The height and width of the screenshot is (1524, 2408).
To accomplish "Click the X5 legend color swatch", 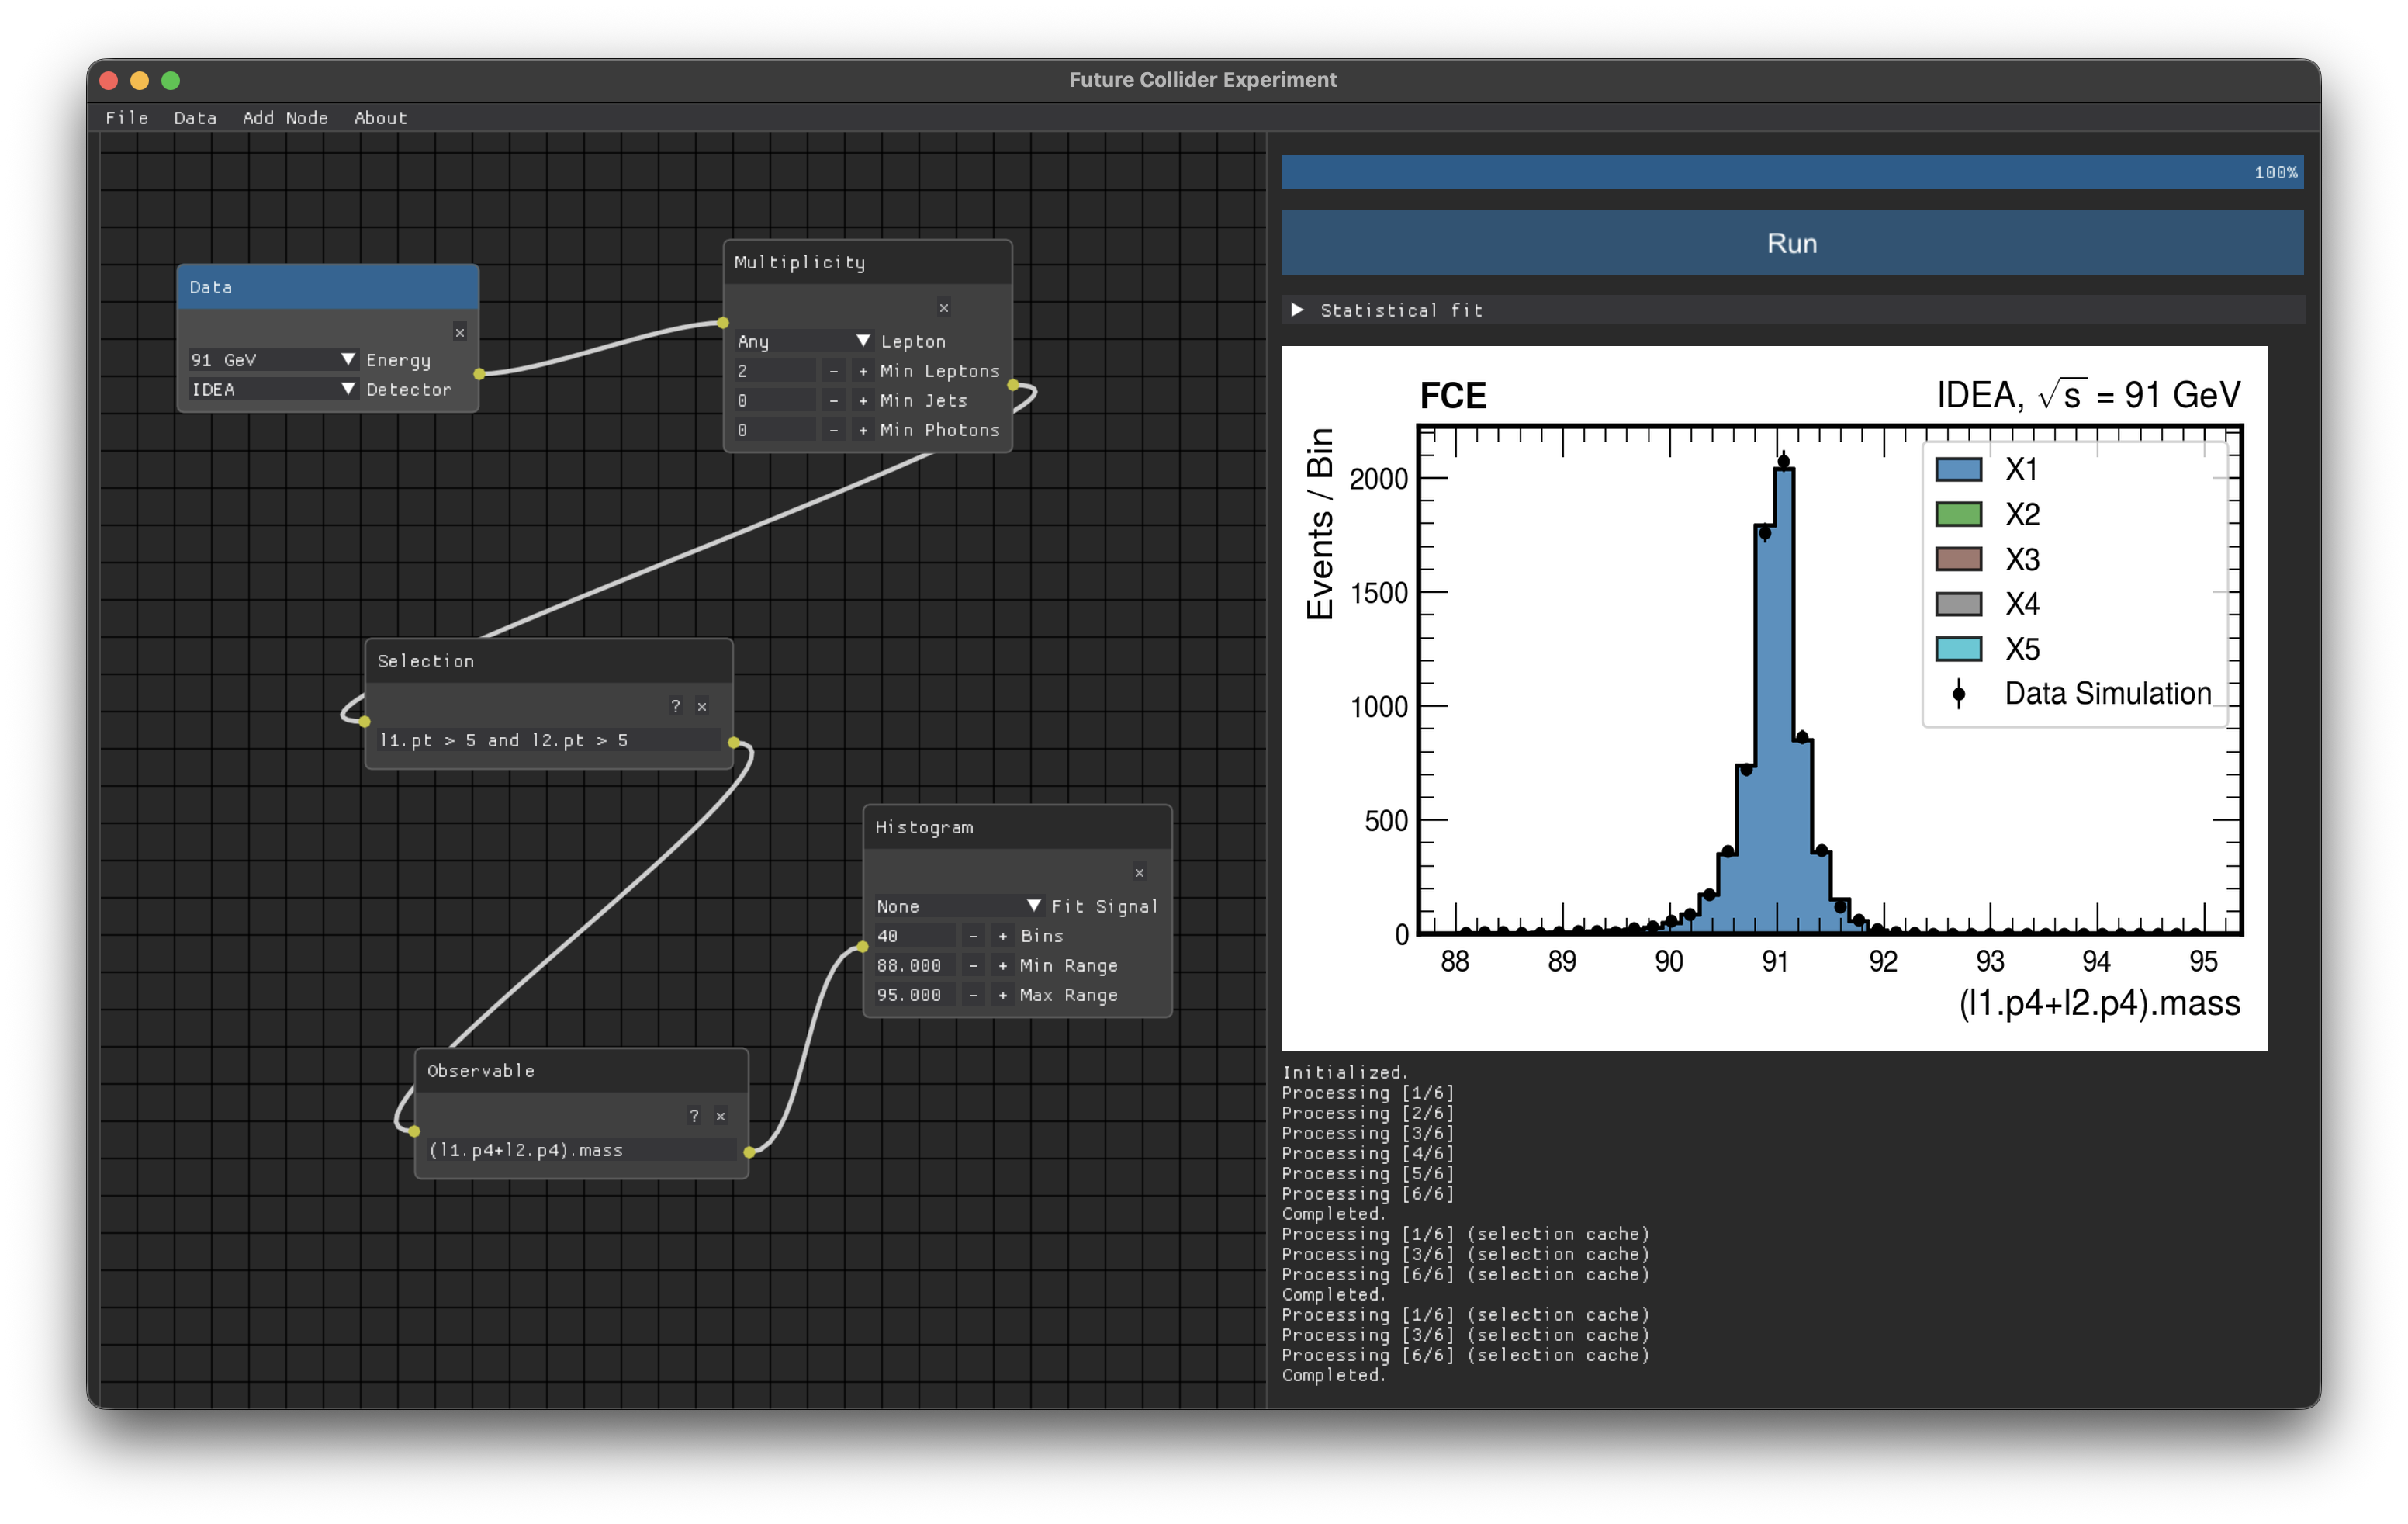I will click(1958, 649).
